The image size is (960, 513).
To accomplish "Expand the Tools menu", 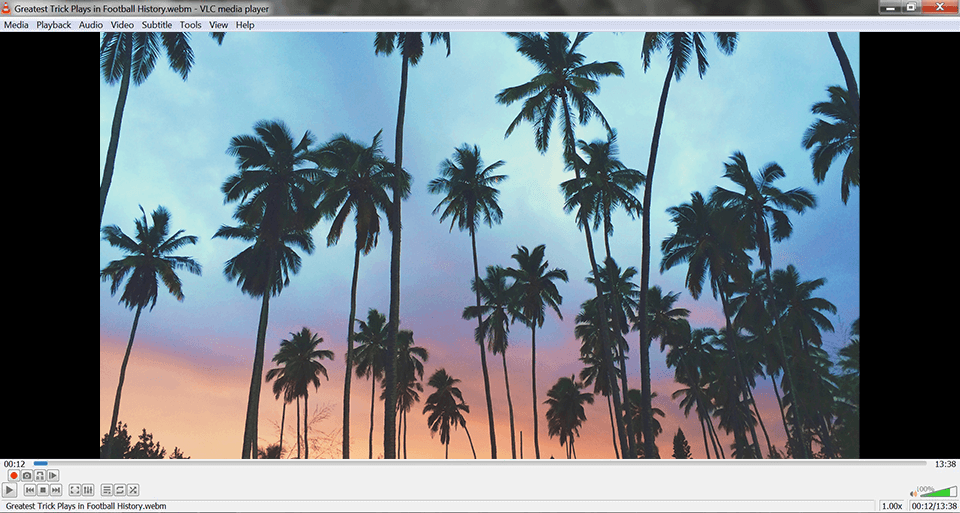I will point(190,25).
